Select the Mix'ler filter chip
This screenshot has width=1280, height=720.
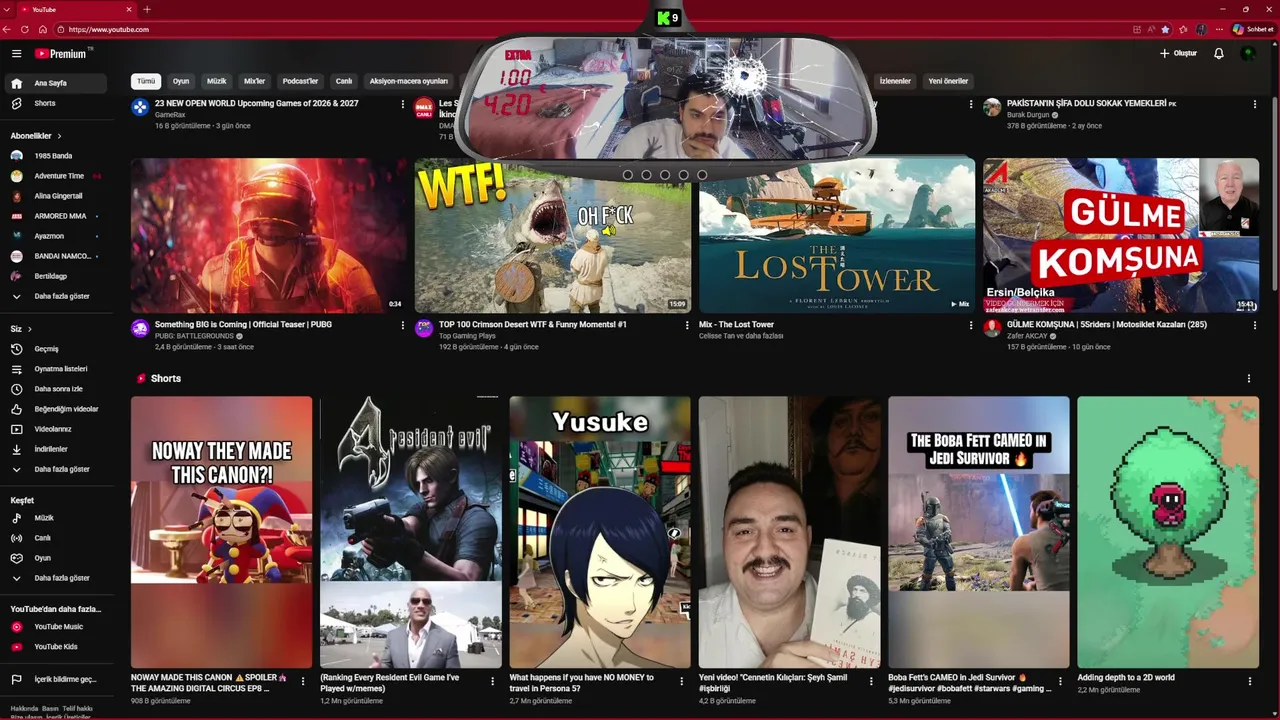click(255, 81)
